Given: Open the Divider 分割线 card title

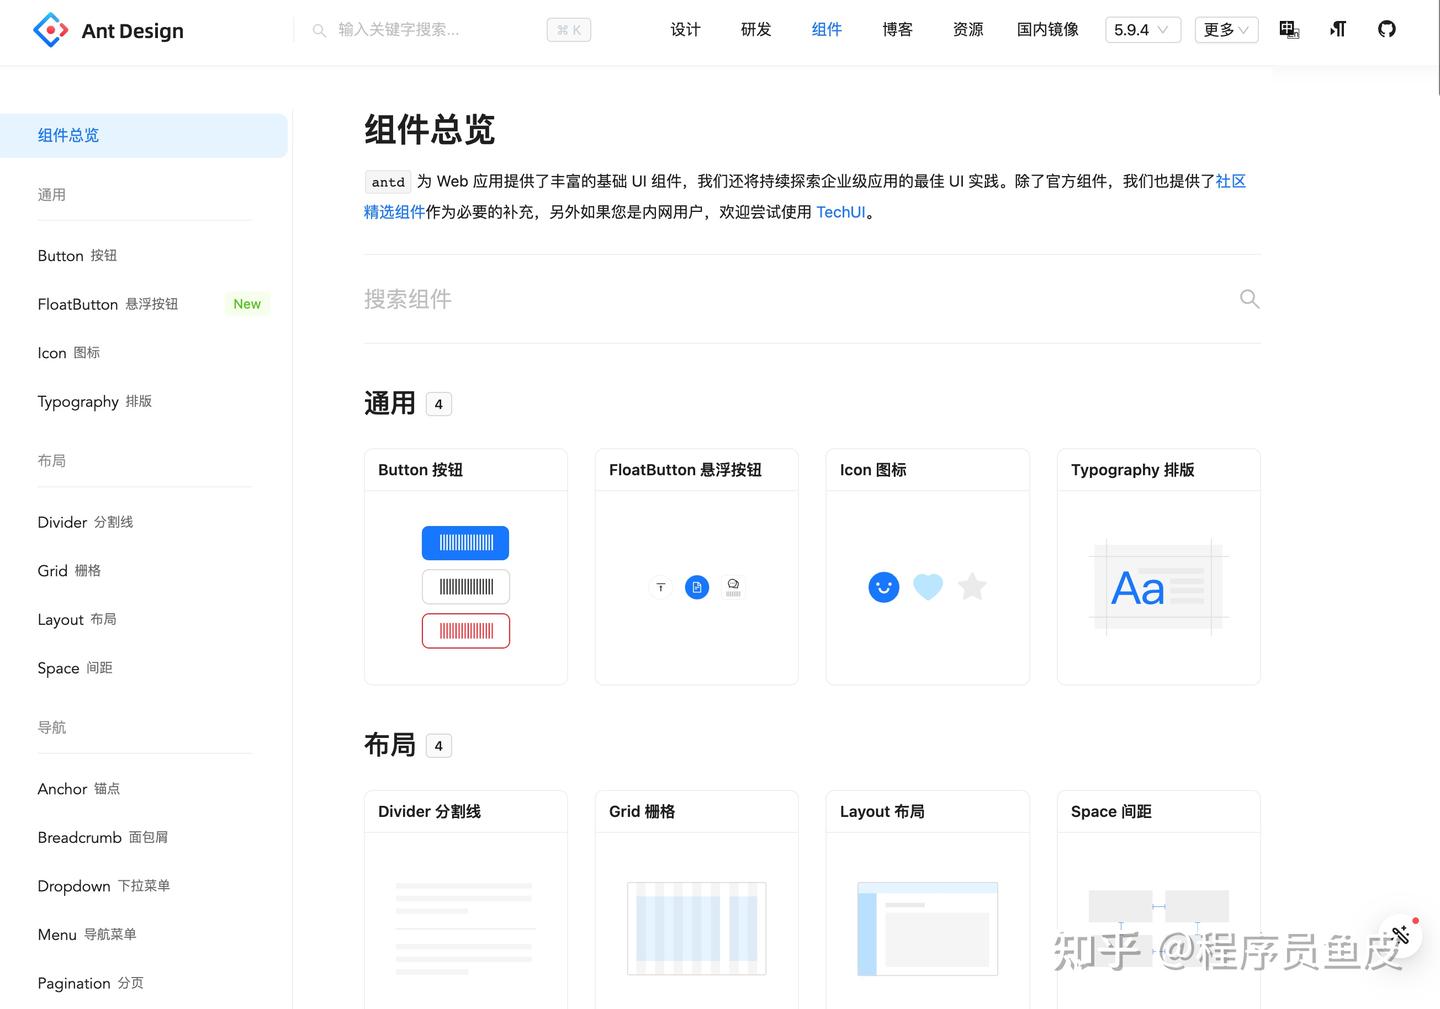Looking at the screenshot, I should click(x=429, y=812).
